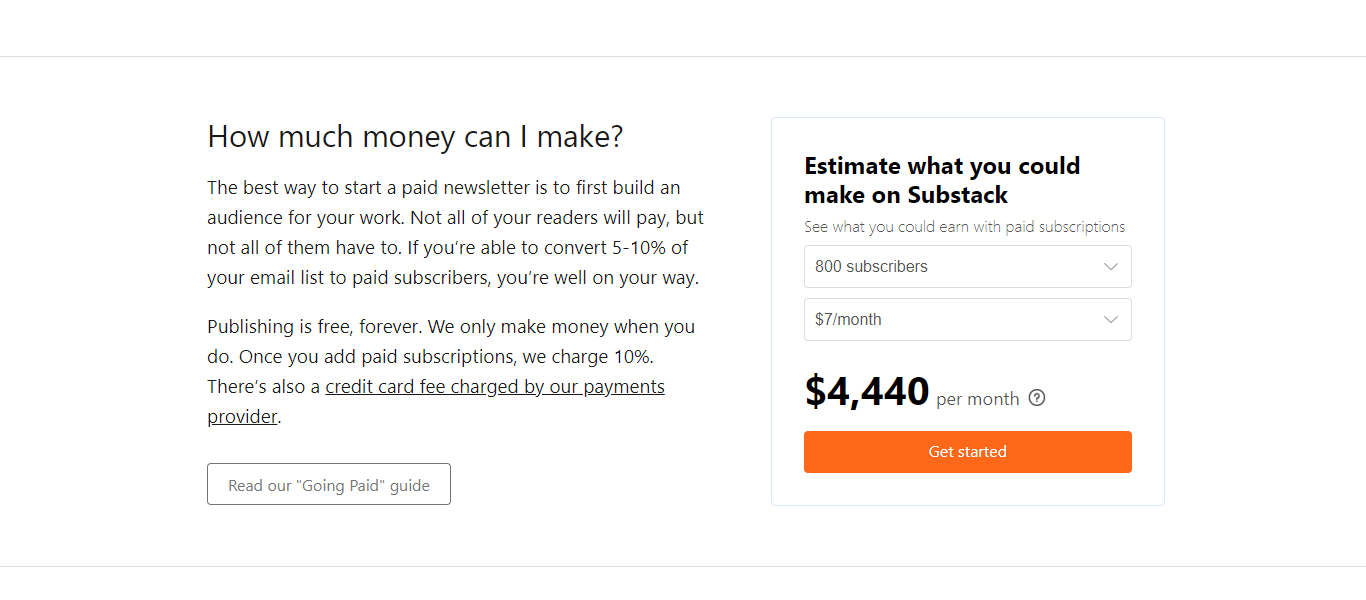Click the orange Get started button
Viewport: 1366px width, 600px height.
[968, 452]
